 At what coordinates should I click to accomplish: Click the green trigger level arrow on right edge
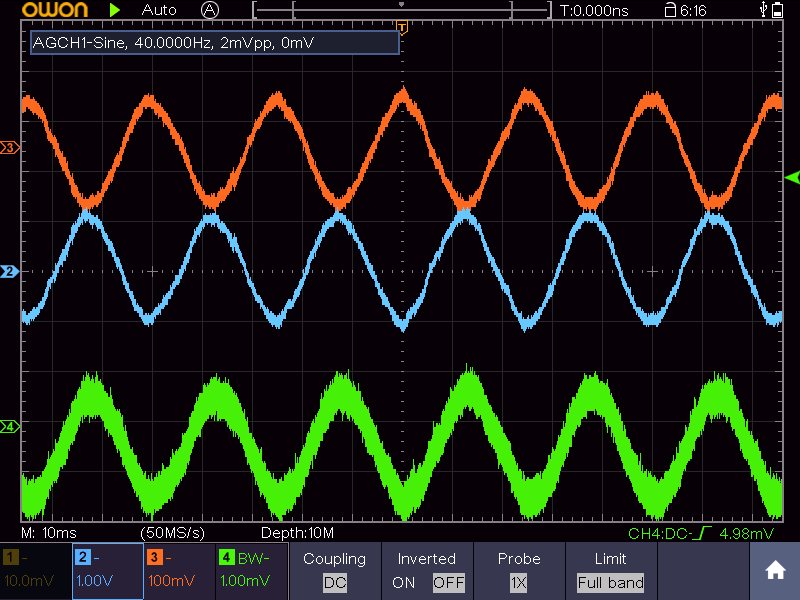tap(792, 178)
